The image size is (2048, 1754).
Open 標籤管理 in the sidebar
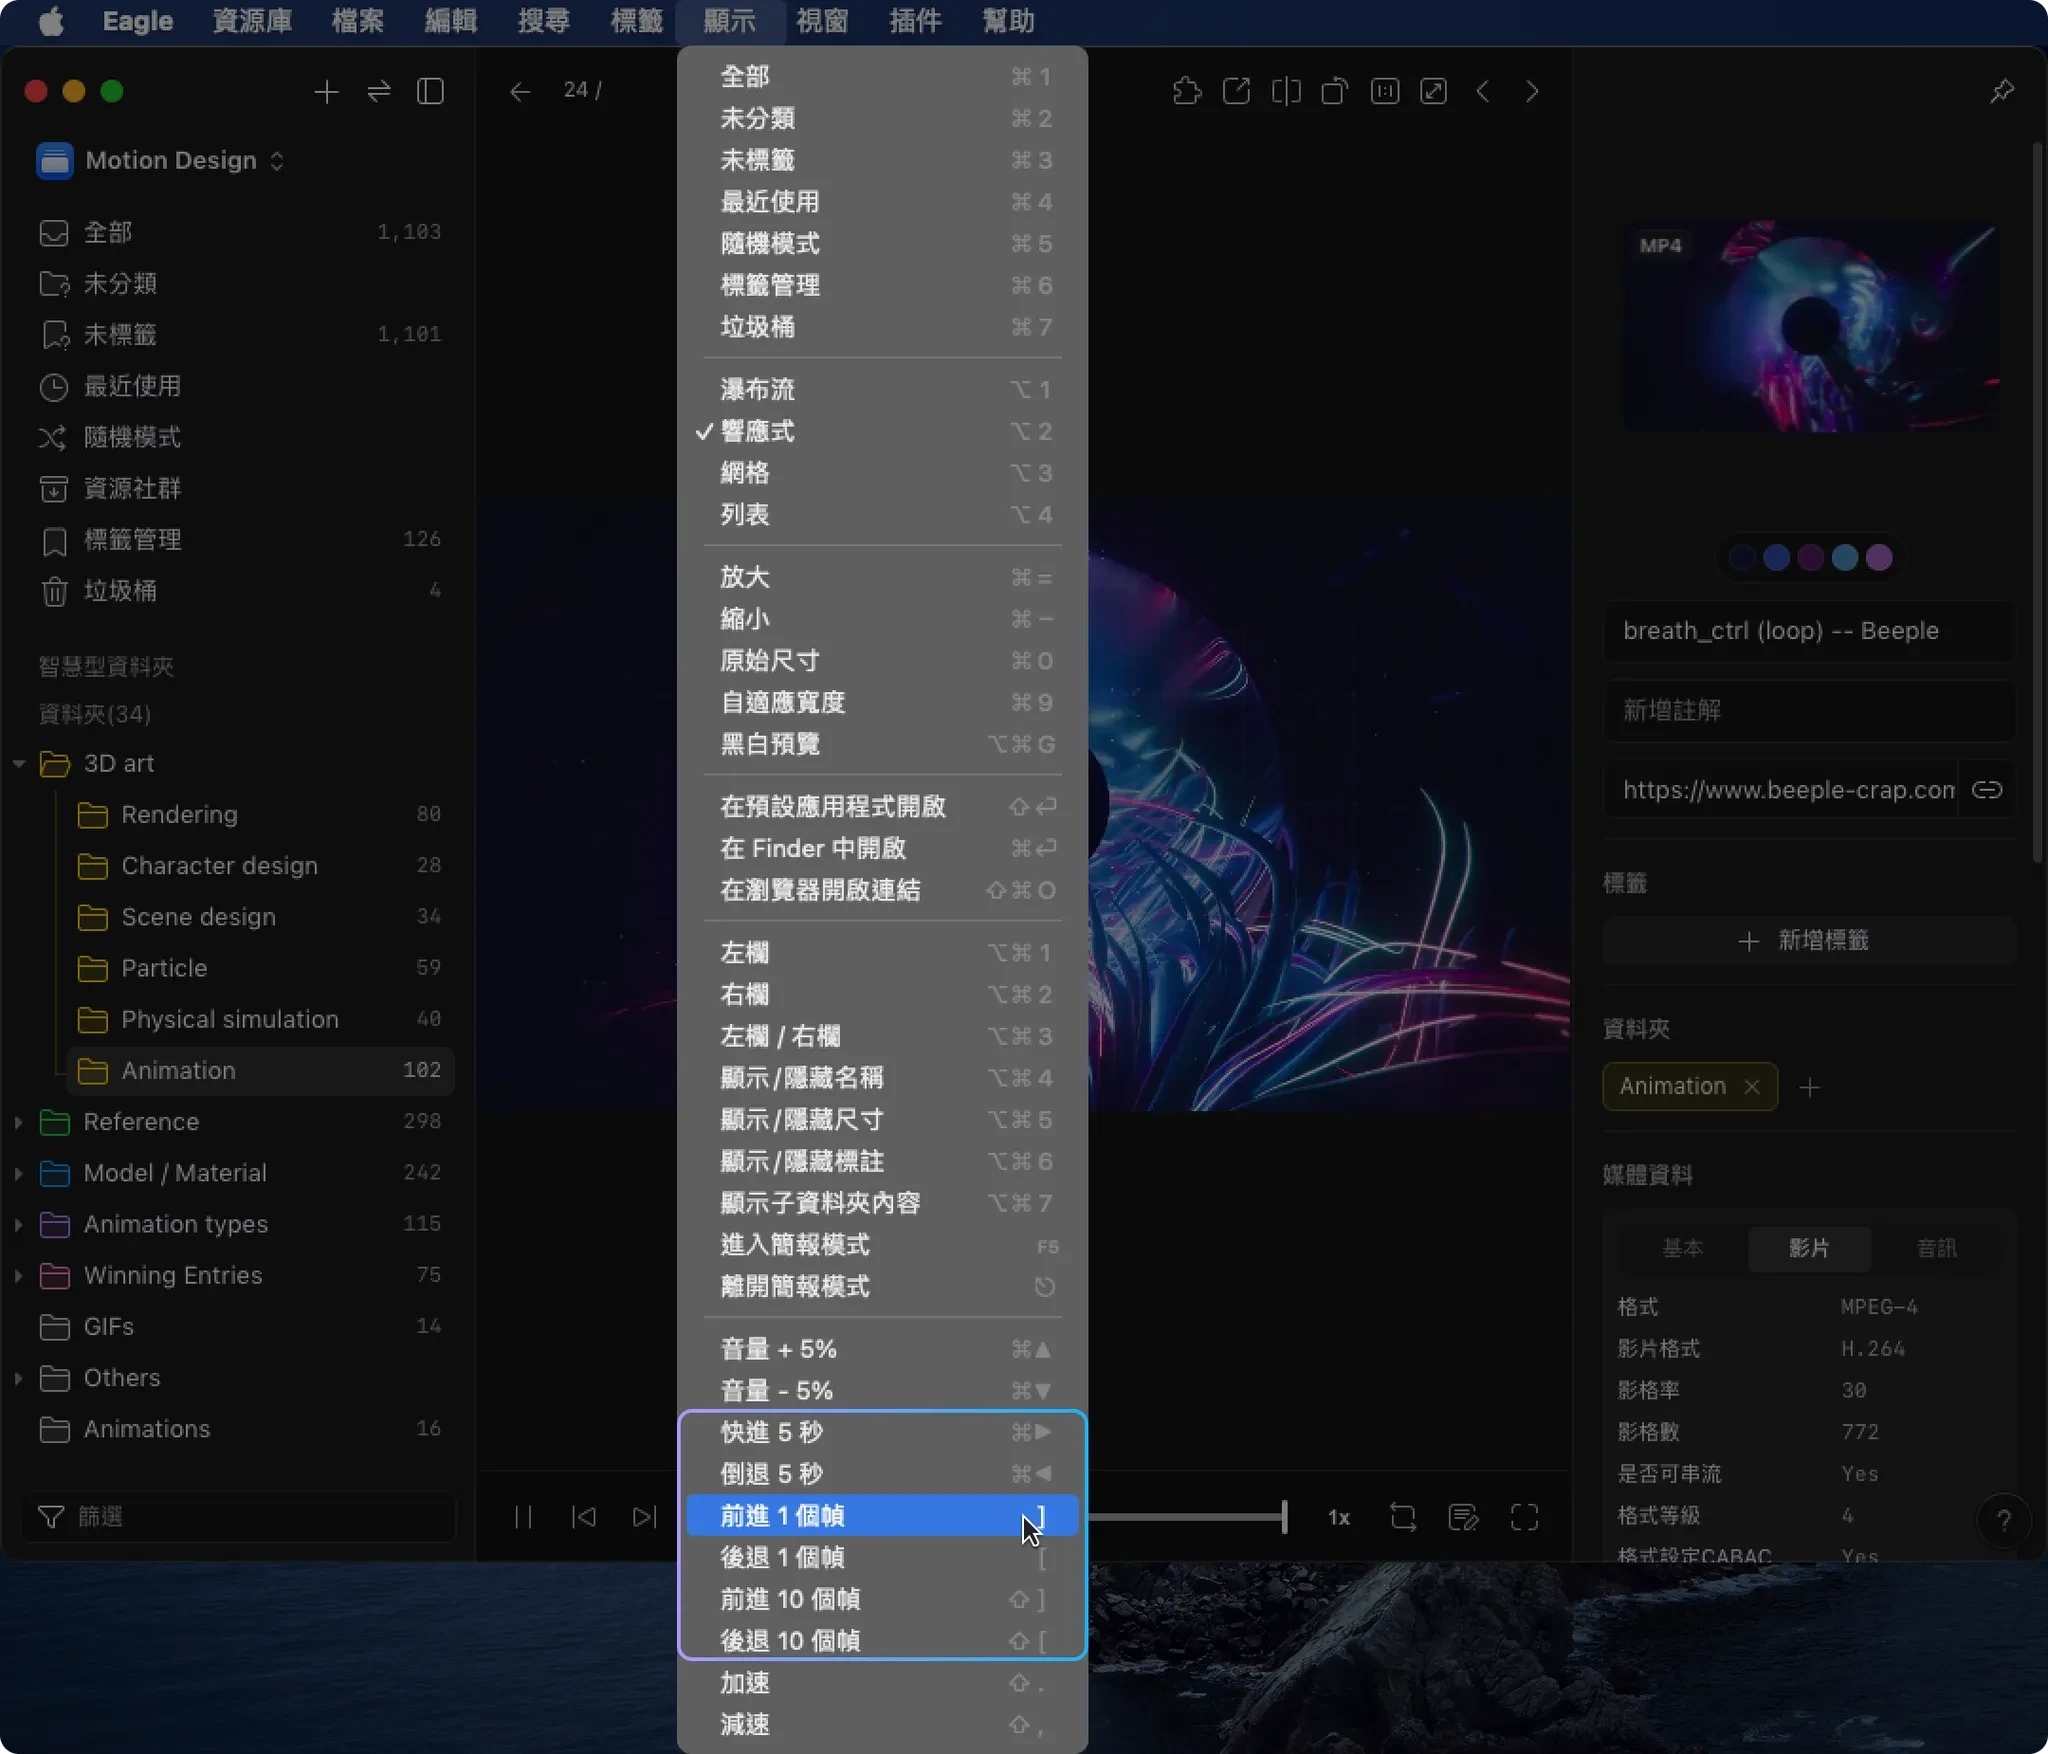(239, 540)
